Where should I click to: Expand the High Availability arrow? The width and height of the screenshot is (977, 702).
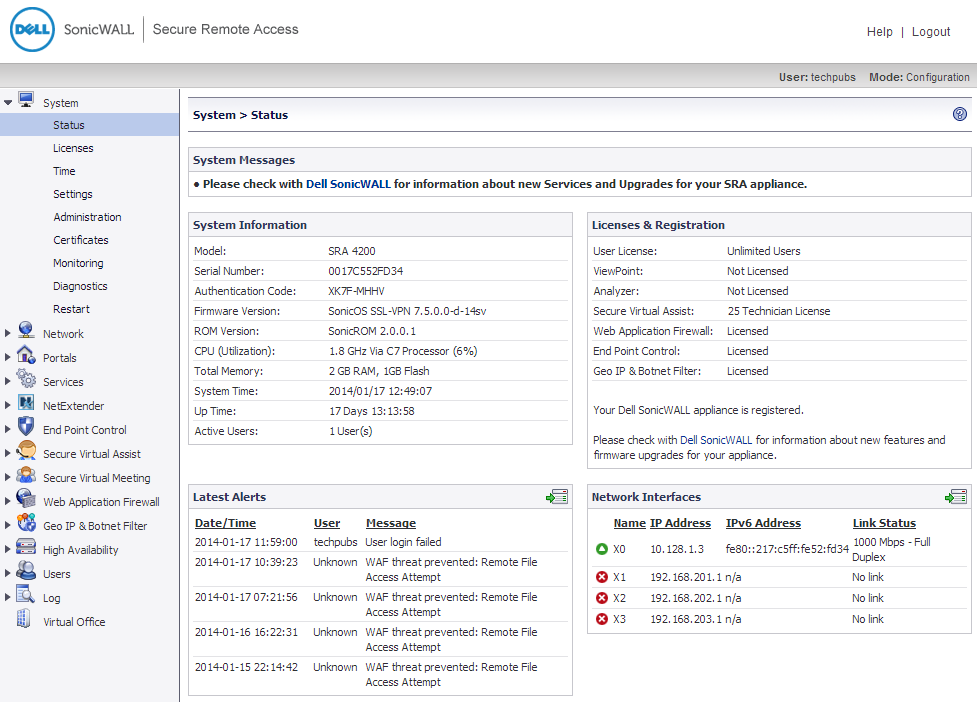(7, 549)
